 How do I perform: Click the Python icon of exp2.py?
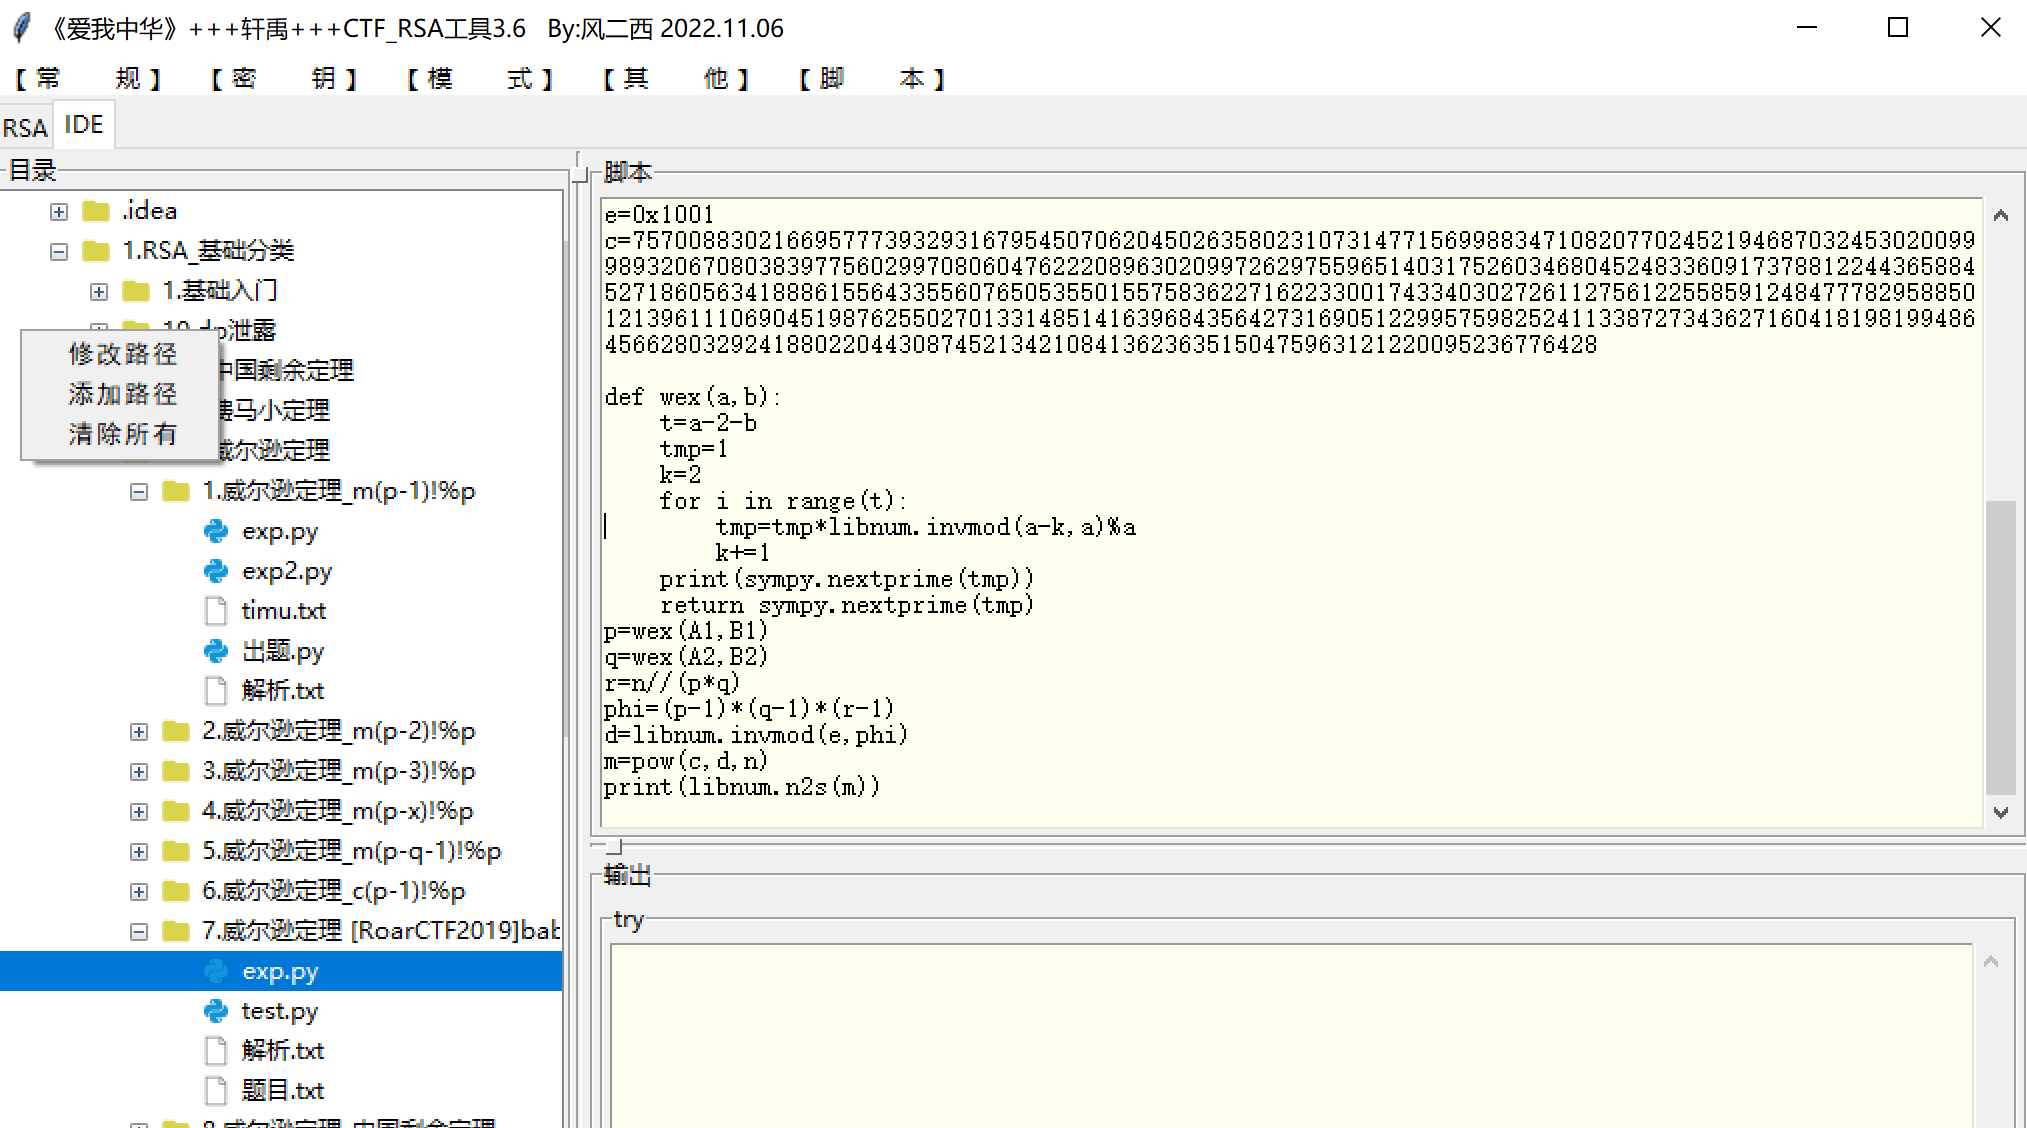coord(215,571)
